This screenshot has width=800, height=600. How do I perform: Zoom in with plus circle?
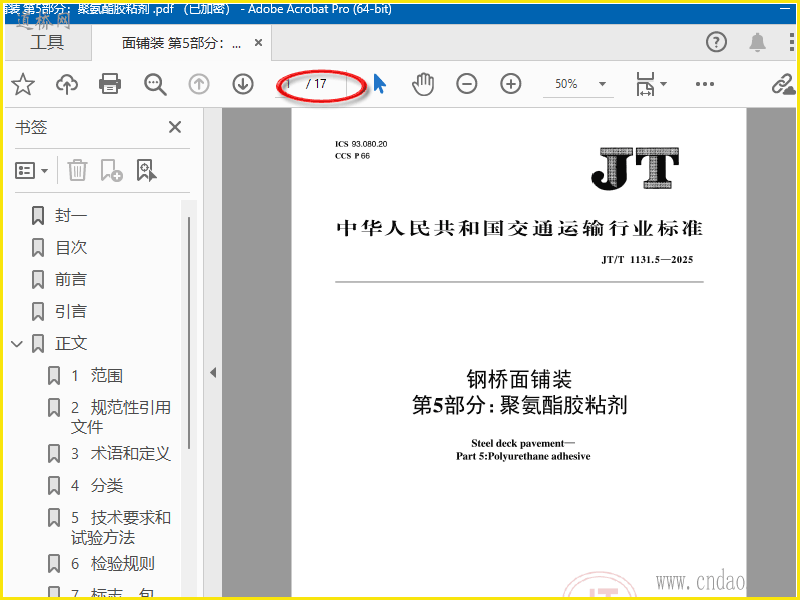[x=511, y=84]
